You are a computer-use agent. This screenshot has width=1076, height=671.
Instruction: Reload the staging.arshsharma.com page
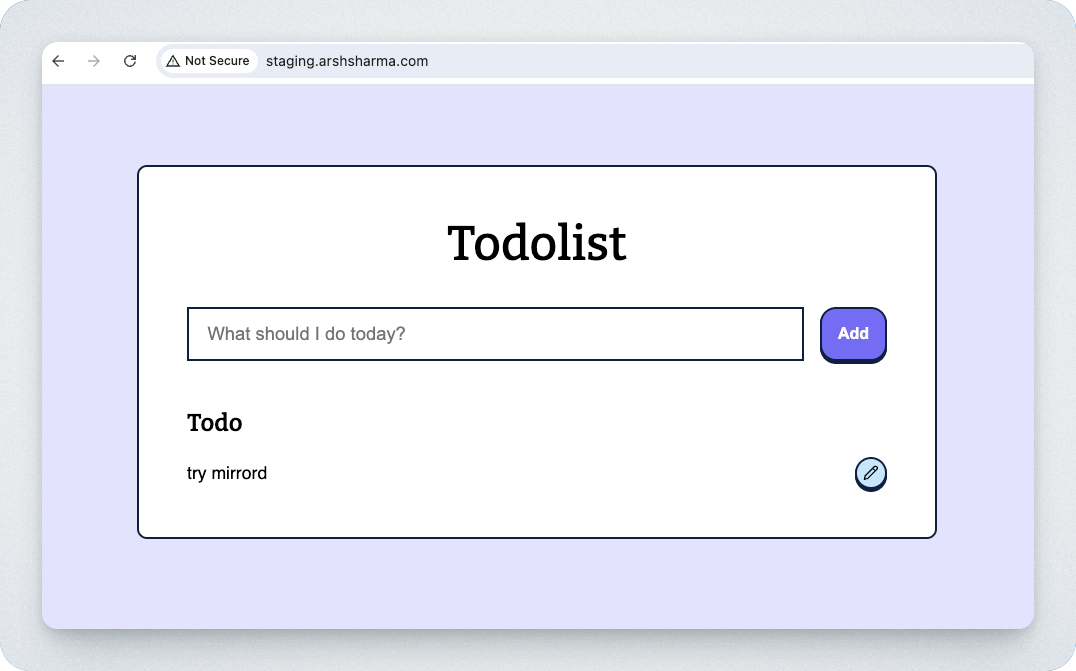[130, 61]
